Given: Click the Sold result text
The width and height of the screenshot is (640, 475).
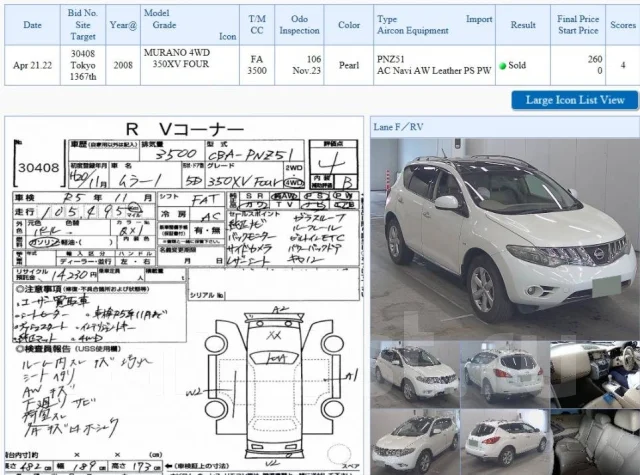Looking at the screenshot, I should (x=517, y=65).
